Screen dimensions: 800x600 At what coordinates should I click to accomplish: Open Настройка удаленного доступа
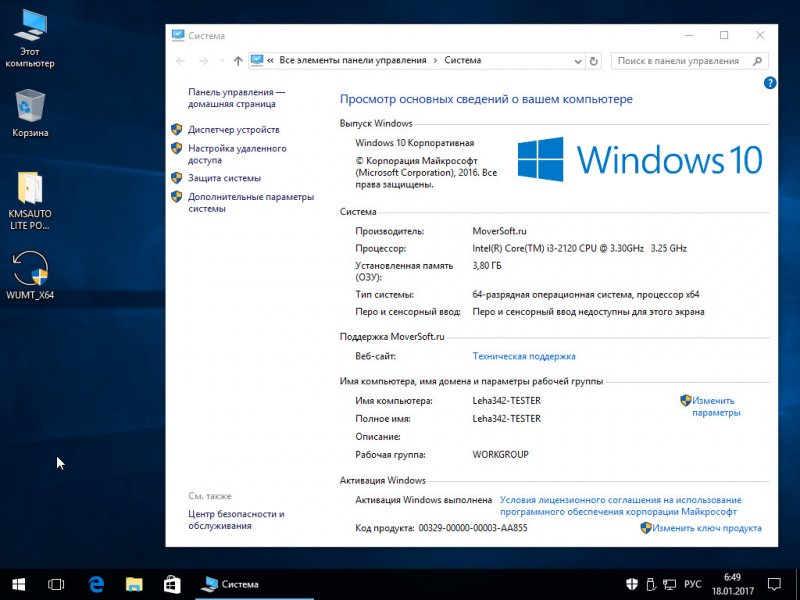[x=237, y=154]
